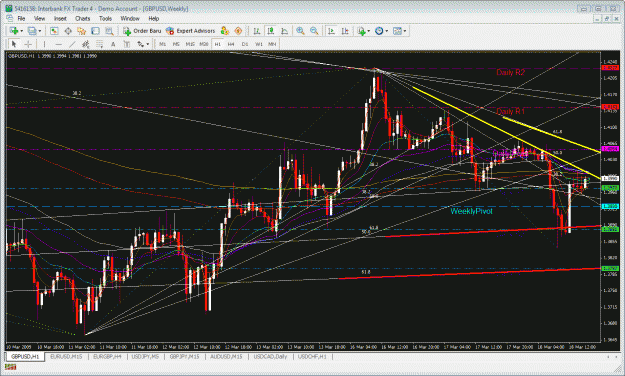Open the Tools menu
The image size is (625, 376).
pos(105,18)
